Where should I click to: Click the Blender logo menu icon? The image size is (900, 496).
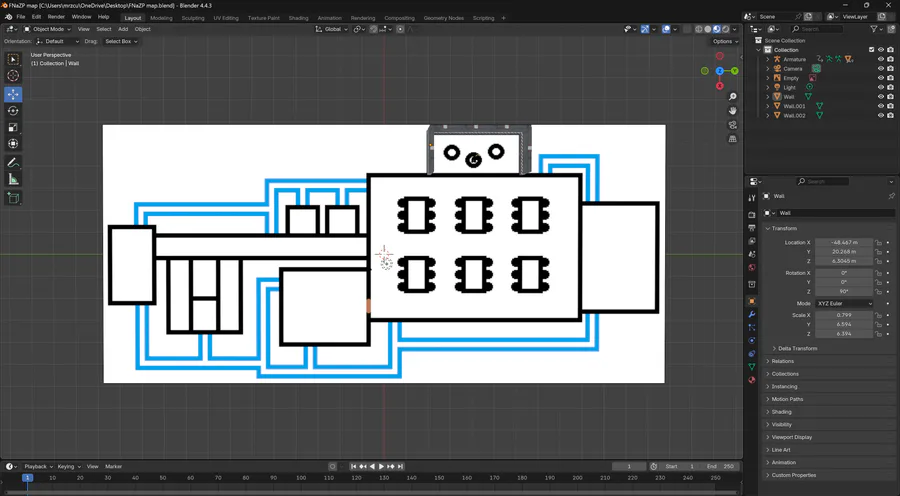[8, 17]
